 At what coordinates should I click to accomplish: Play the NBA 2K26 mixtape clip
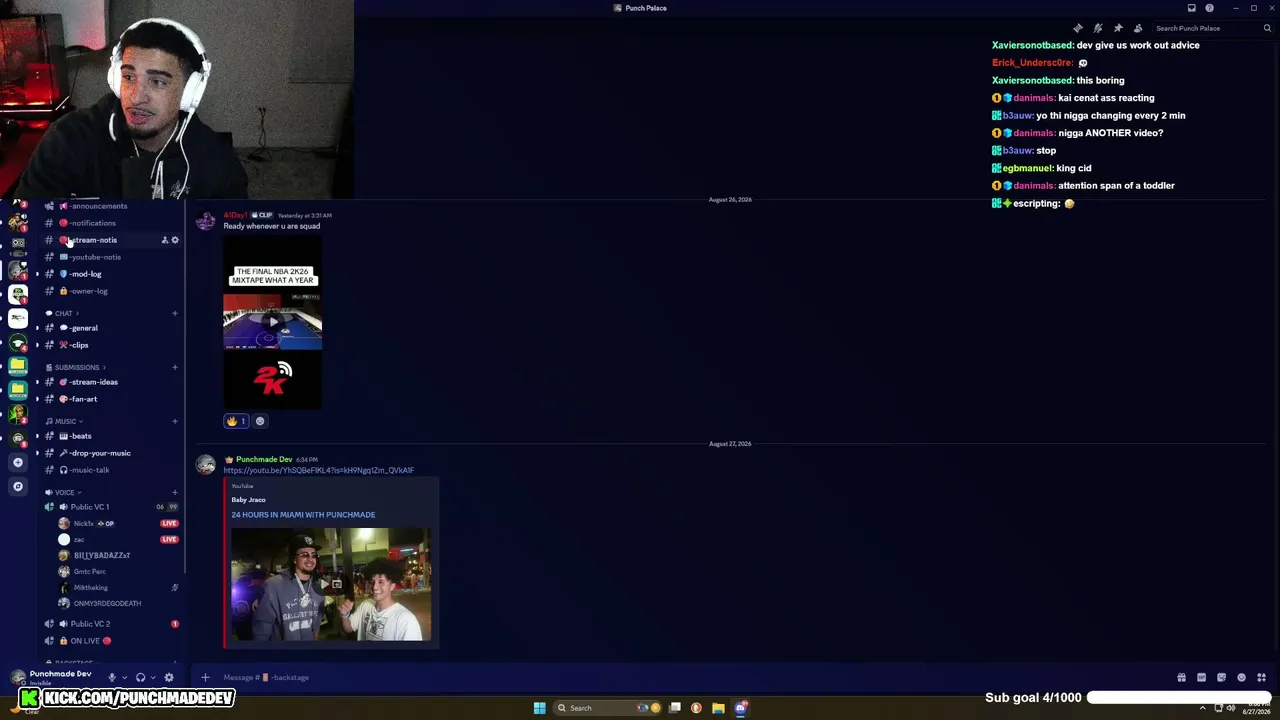click(x=272, y=322)
